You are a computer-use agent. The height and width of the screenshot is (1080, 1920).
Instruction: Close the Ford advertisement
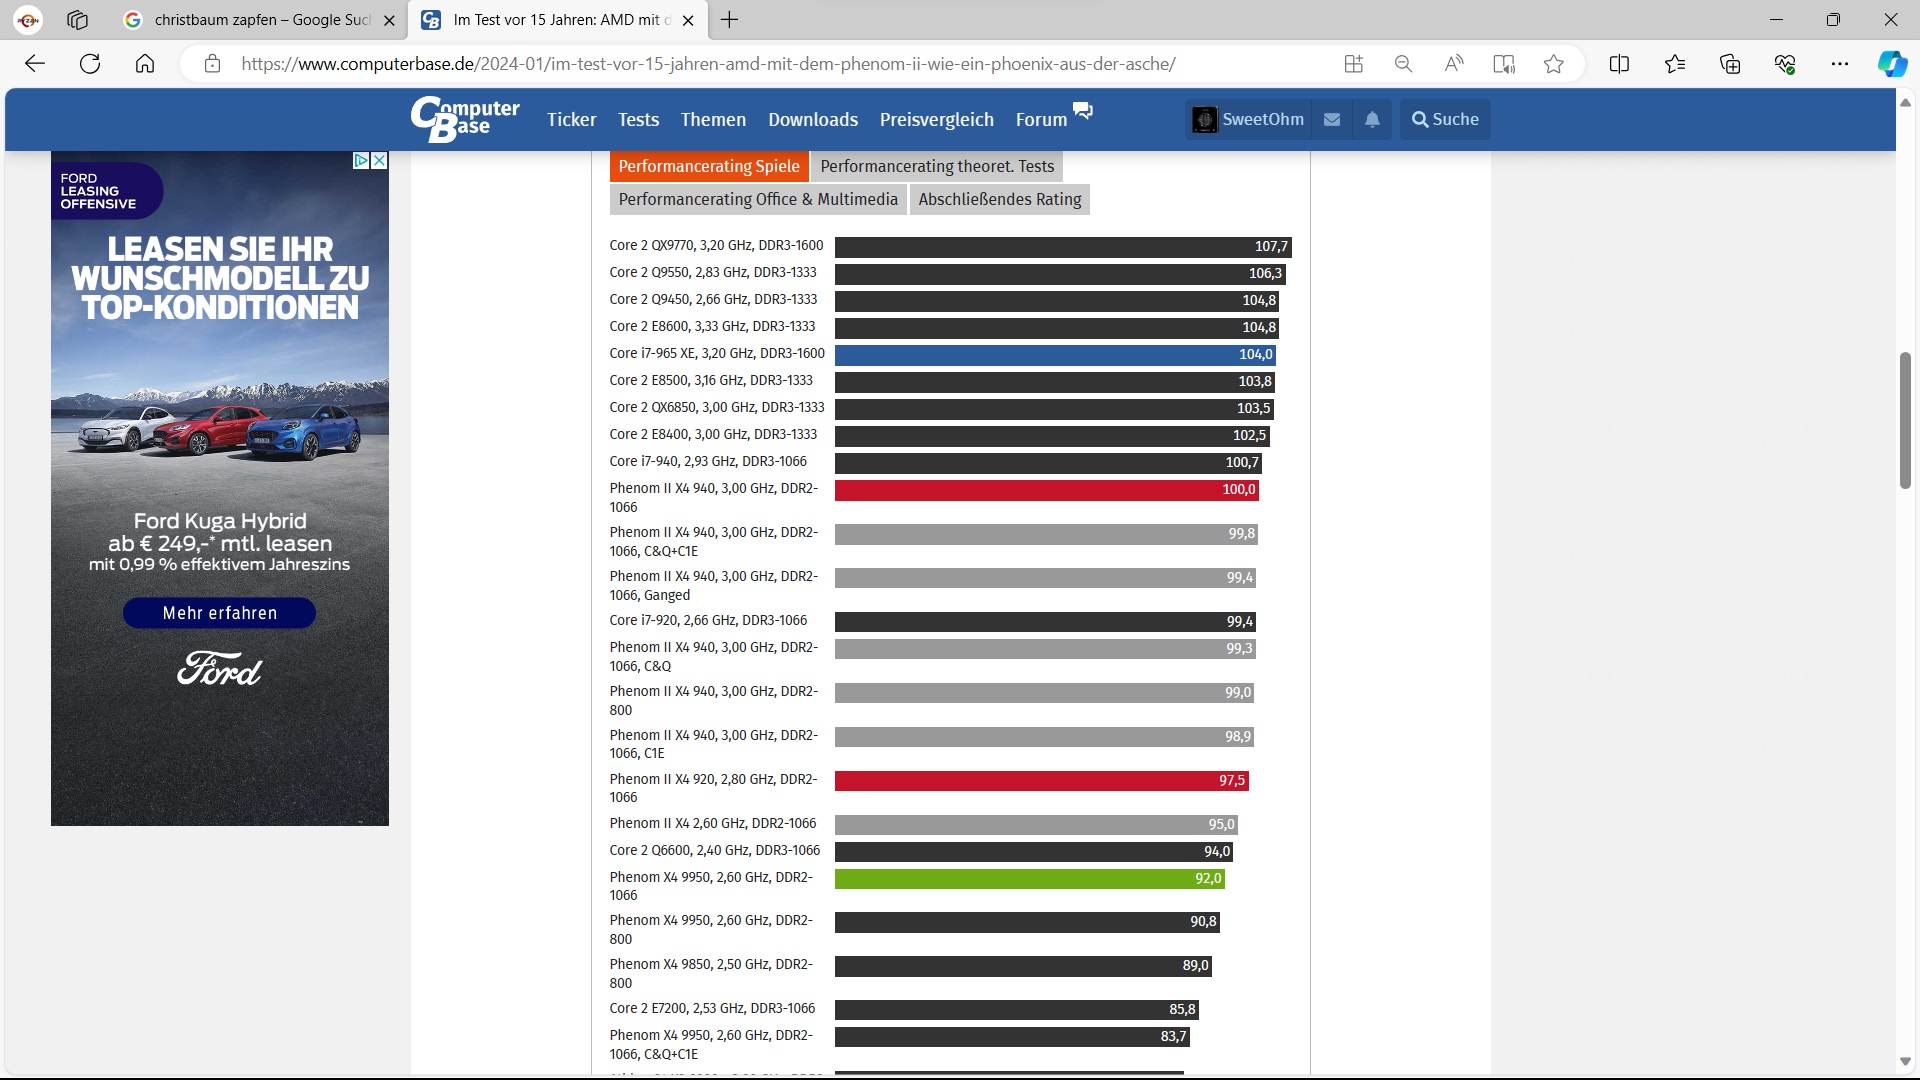pos(379,161)
